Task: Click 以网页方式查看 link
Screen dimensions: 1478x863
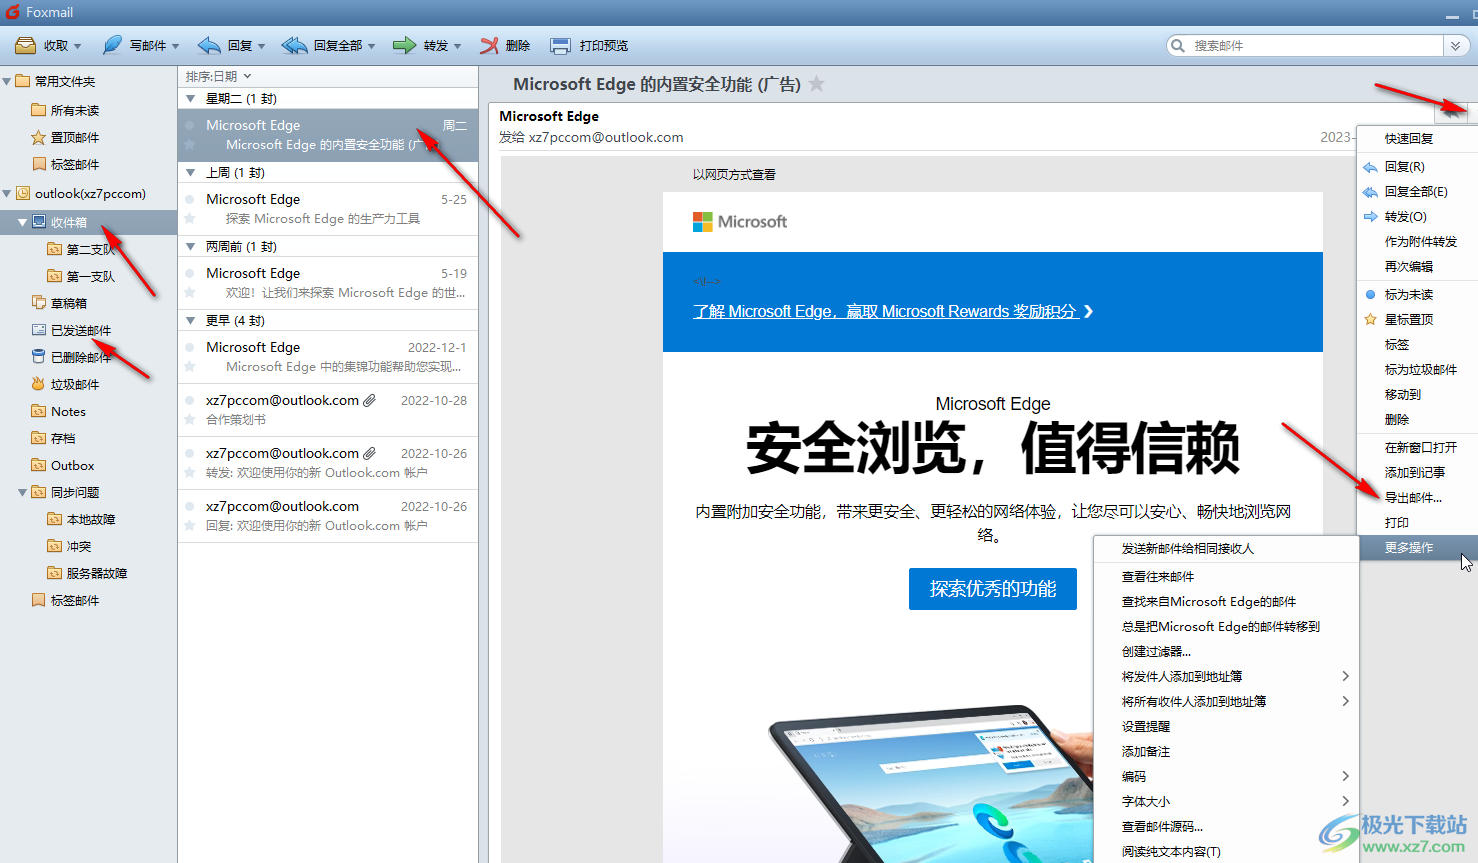Action: pos(734,174)
